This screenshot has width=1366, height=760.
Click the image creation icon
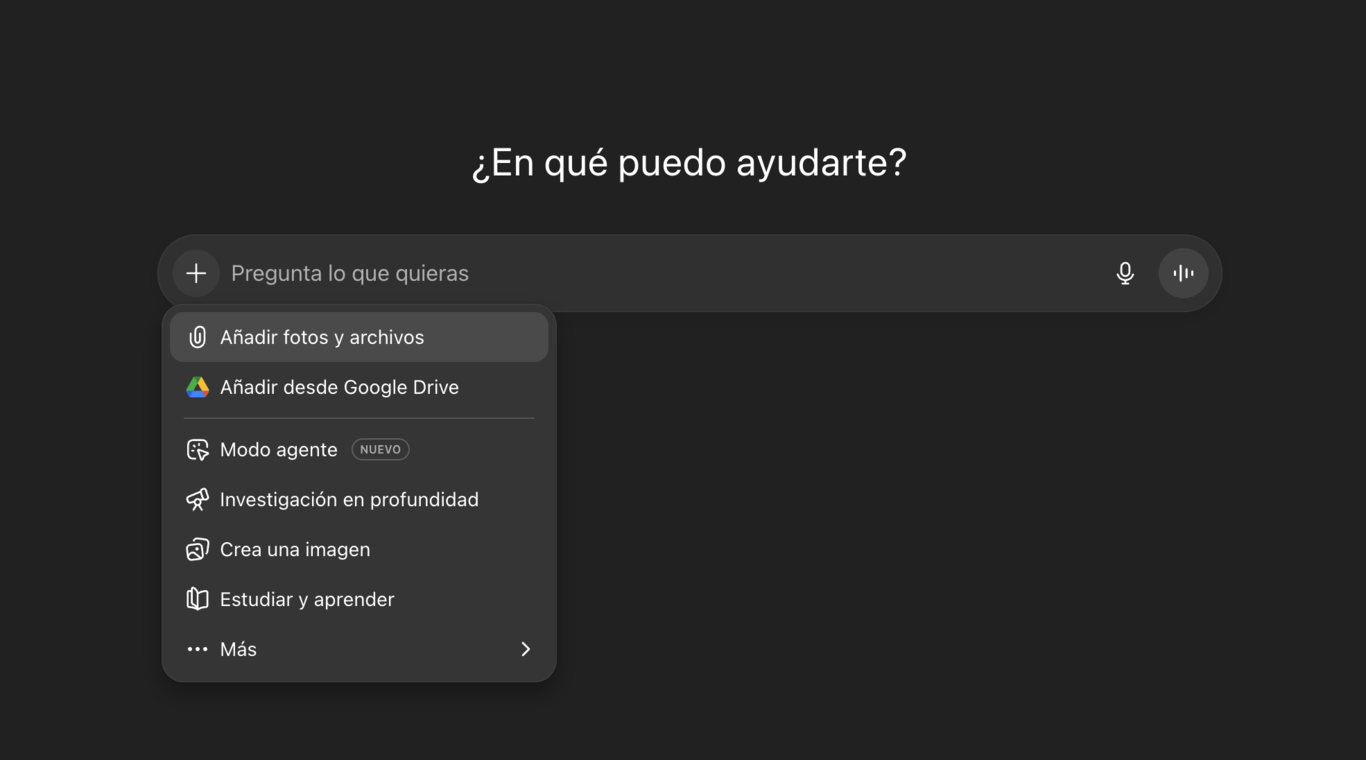click(198, 550)
